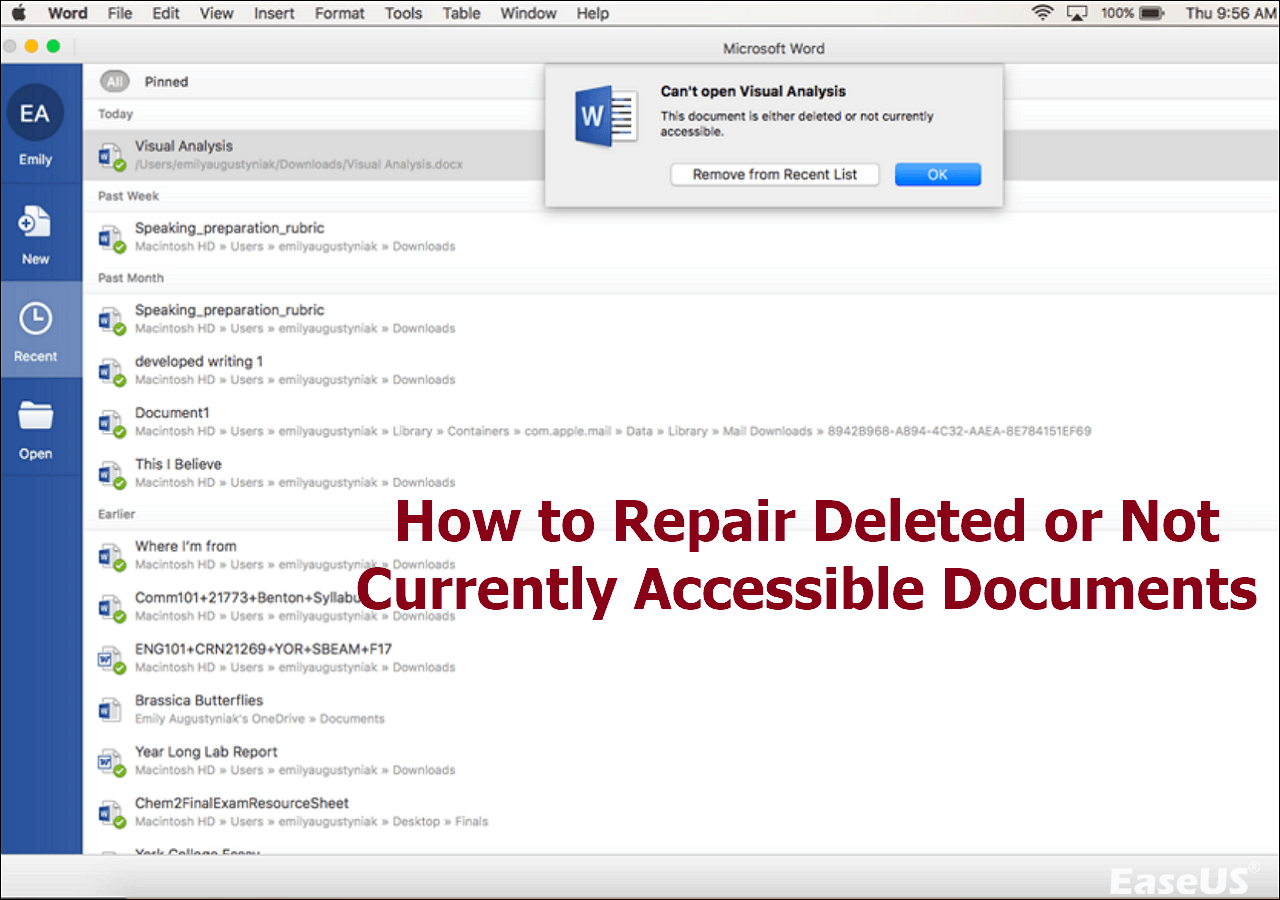Click the Visual Analysis.docx file path
Viewport: 1280px width, 900px height.
click(x=299, y=164)
